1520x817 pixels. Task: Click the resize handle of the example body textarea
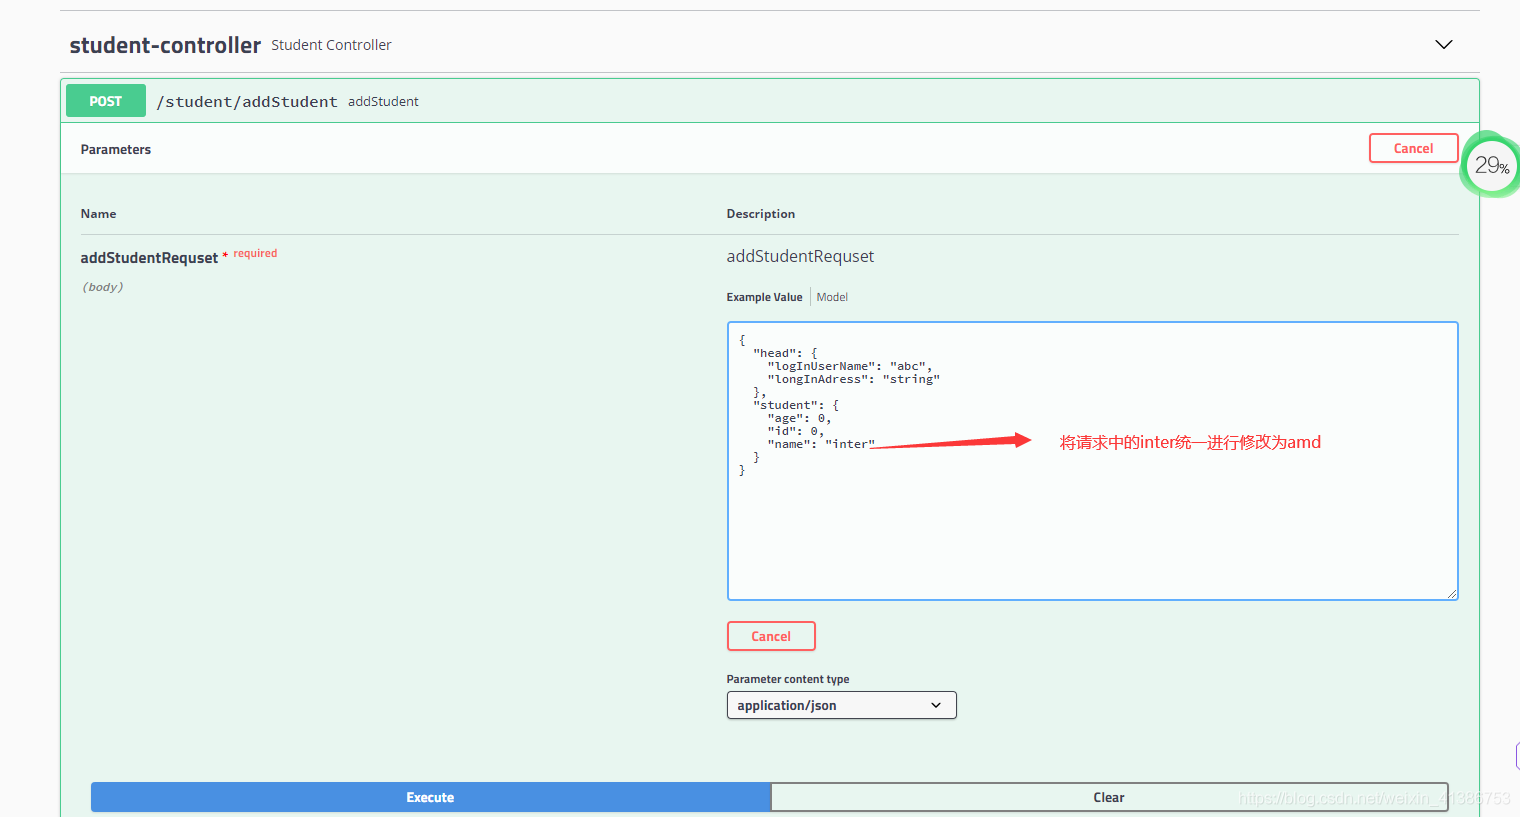pyautogui.click(x=1452, y=592)
